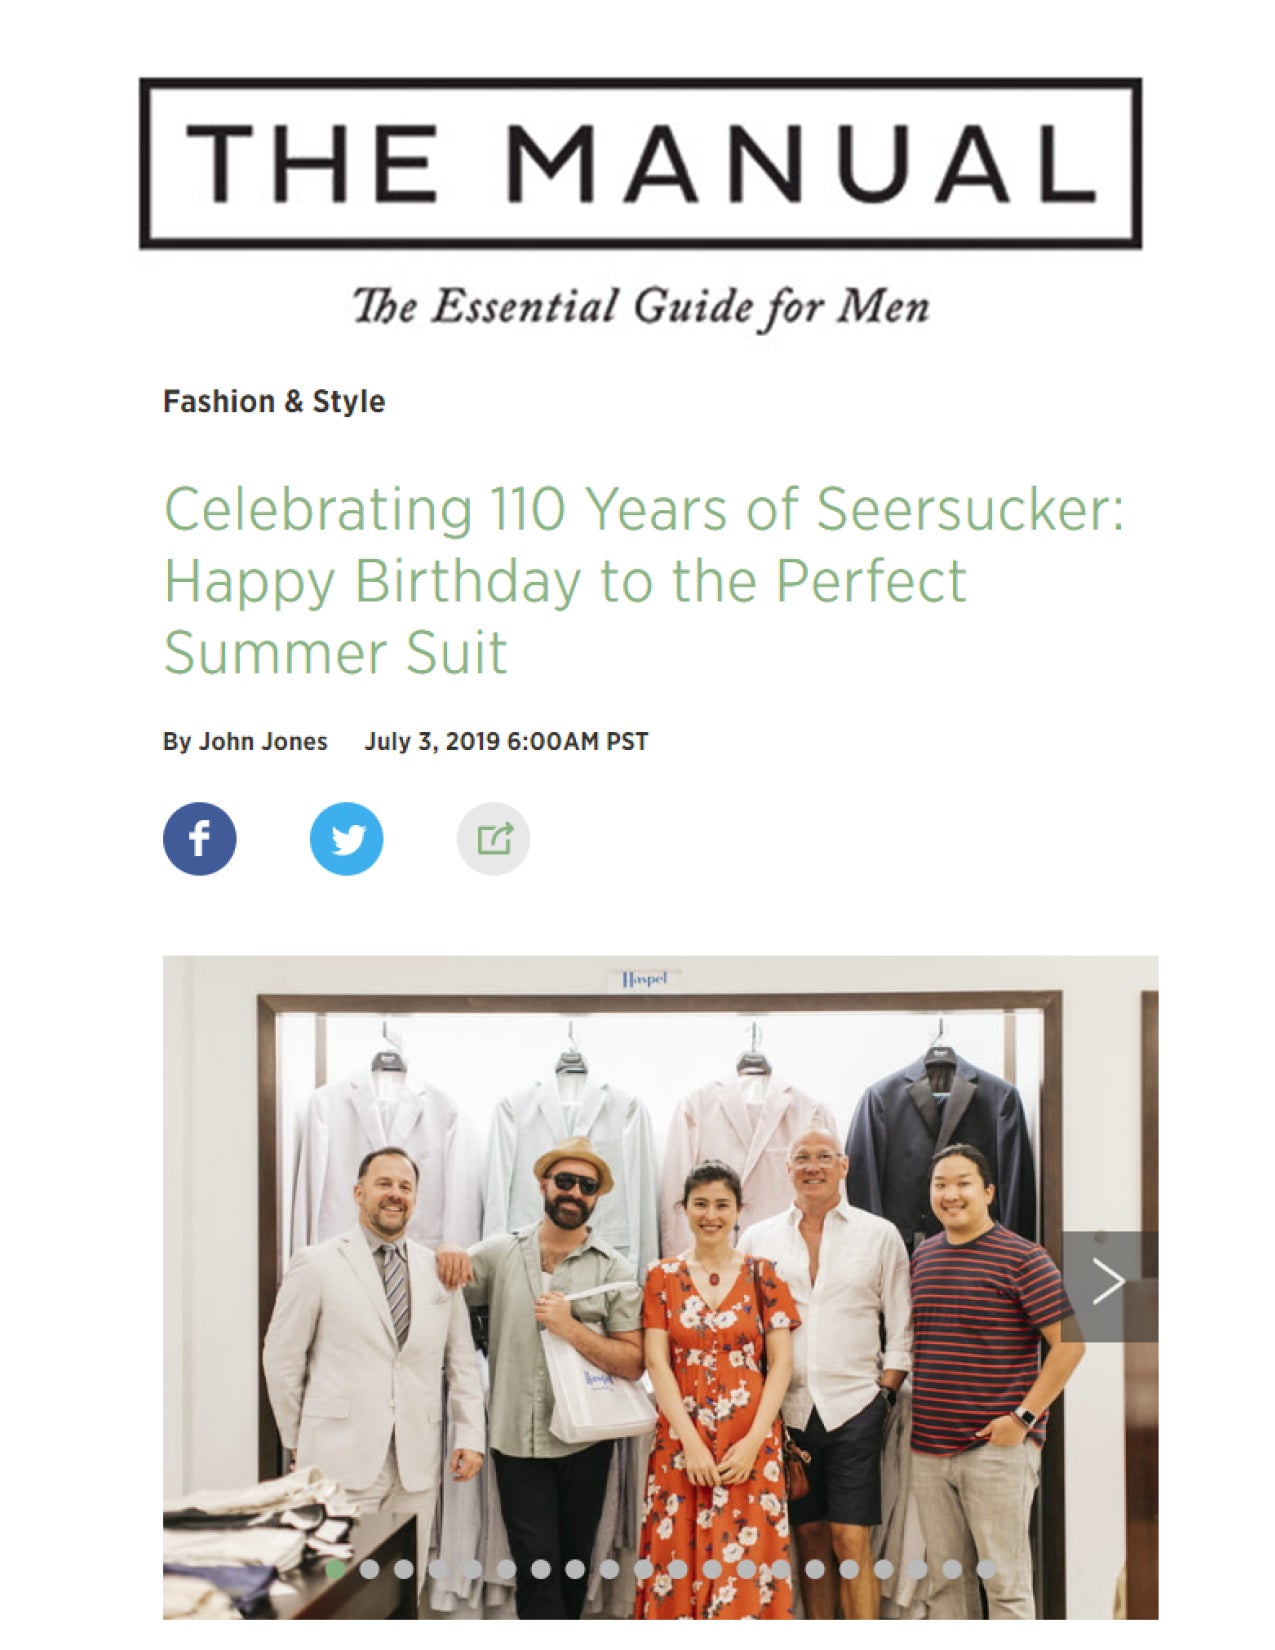Viewport: 1275px width, 1650px height.
Task: Share the article on Facebook
Action: pyautogui.click(x=199, y=839)
